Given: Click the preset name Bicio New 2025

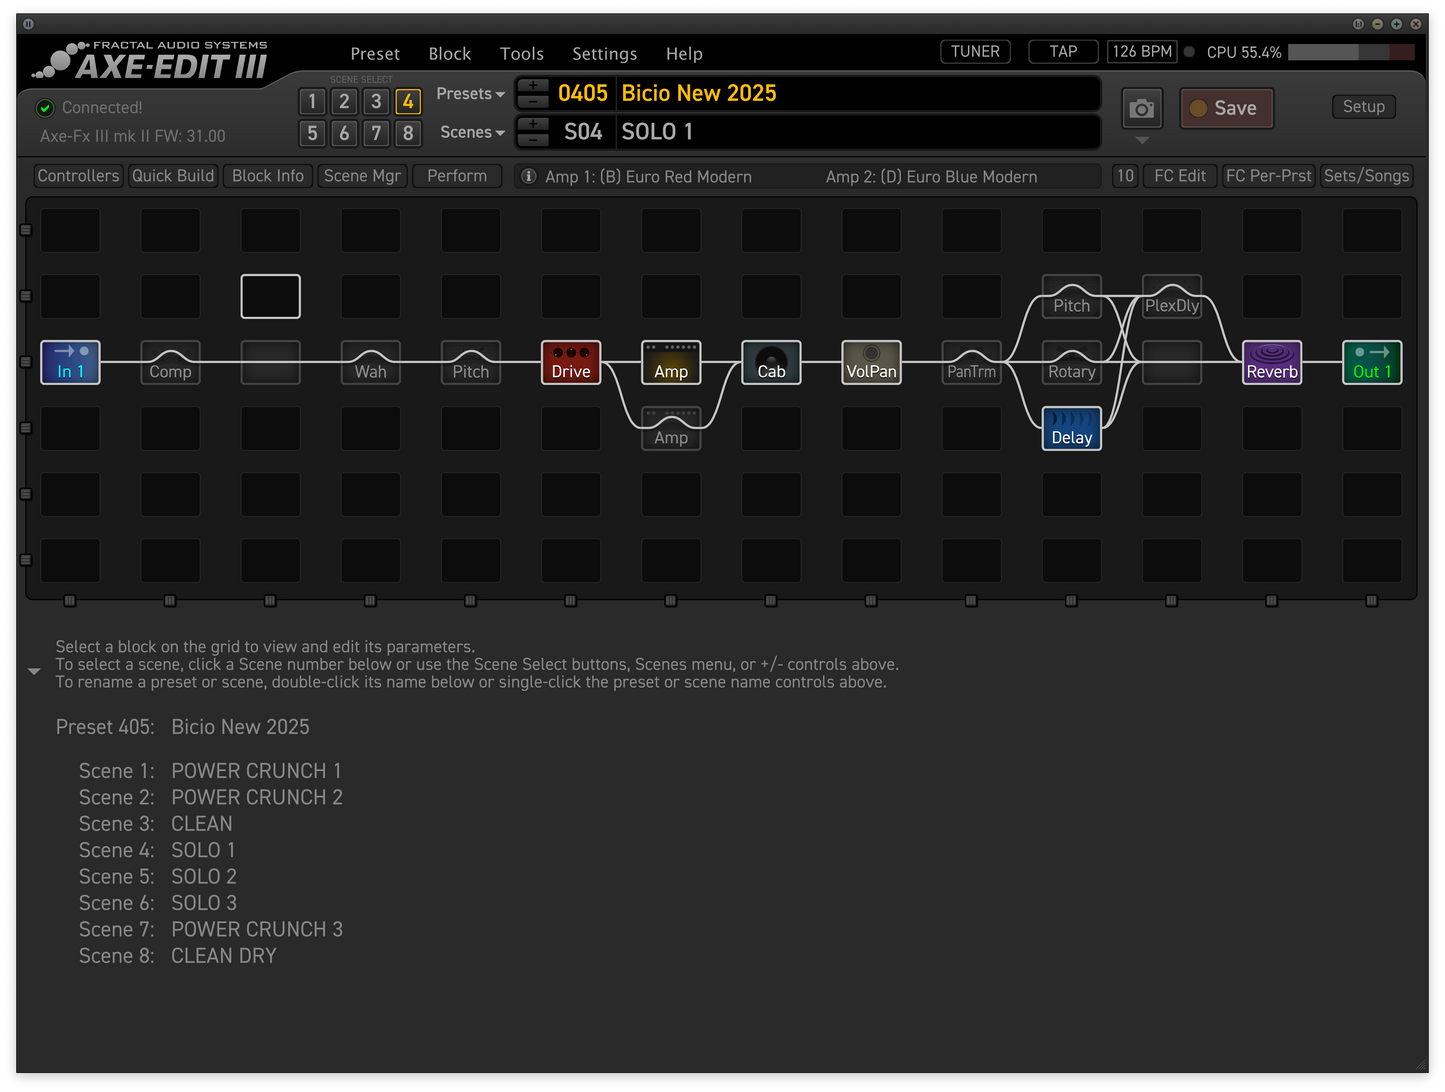Looking at the screenshot, I should click(698, 93).
